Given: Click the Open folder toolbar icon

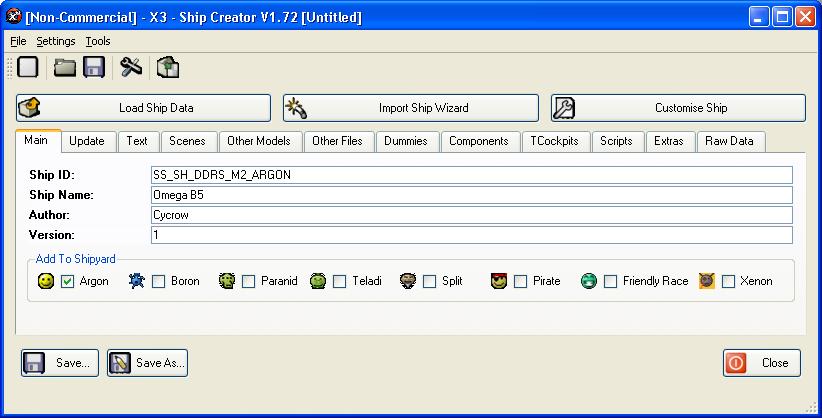Looking at the screenshot, I should [65, 68].
